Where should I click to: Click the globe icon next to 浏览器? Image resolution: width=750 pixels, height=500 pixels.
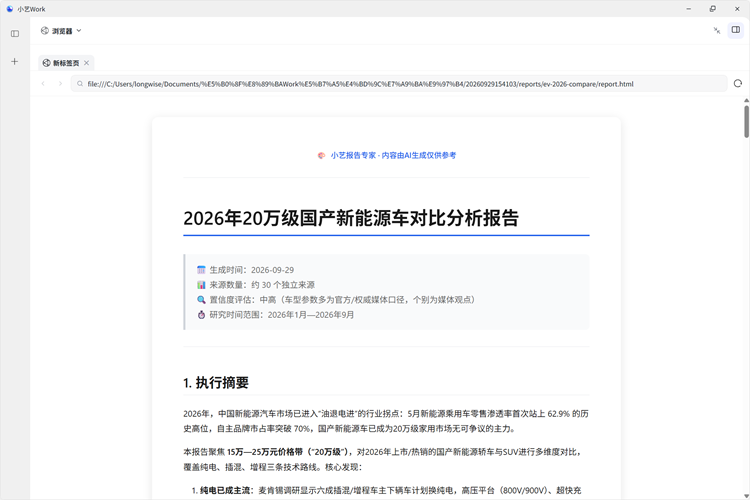[44, 31]
